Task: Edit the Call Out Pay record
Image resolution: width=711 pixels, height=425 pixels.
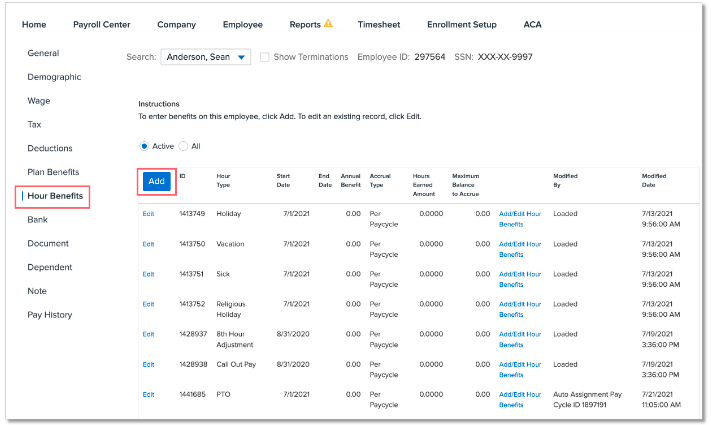Action: [148, 364]
